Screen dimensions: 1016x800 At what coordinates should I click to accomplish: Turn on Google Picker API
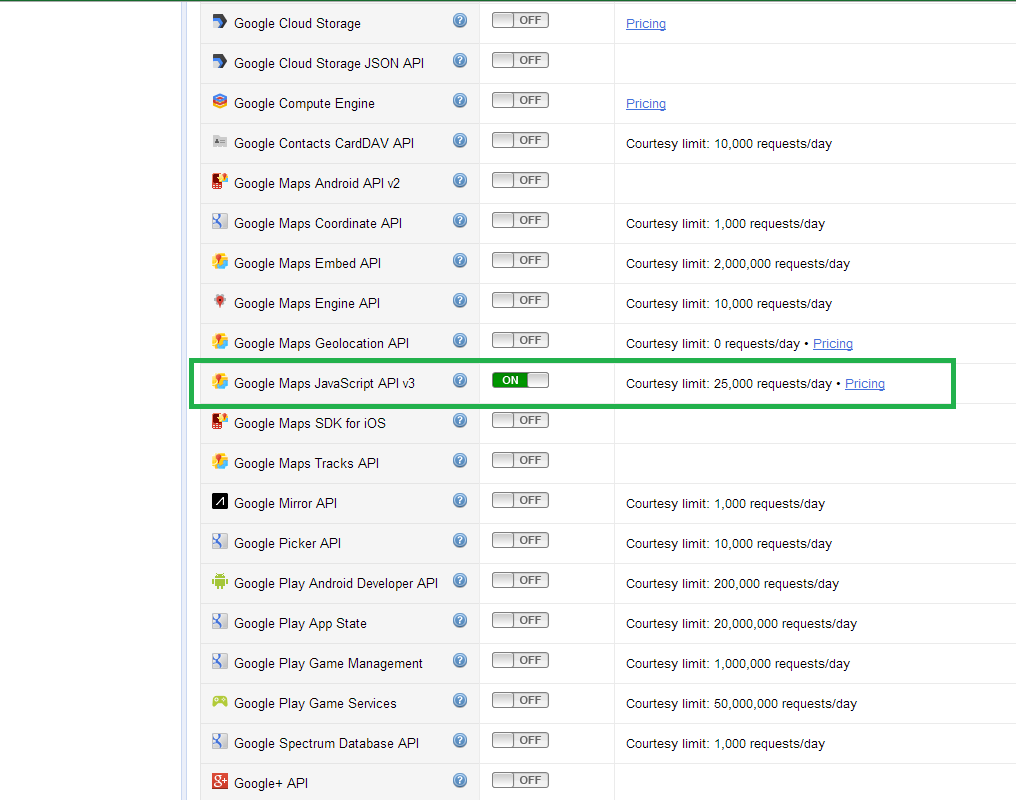pos(520,540)
